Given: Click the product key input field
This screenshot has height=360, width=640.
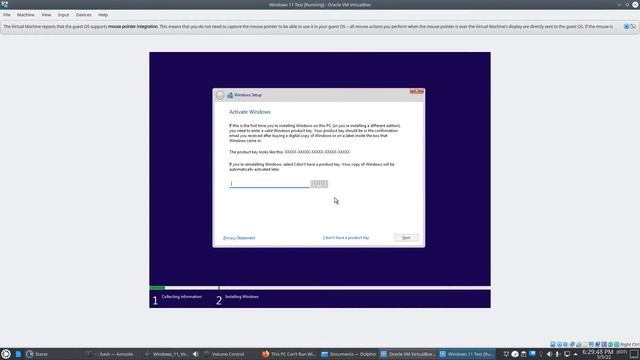Looking at the screenshot, I should pyautogui.click(x=269, y=184).
